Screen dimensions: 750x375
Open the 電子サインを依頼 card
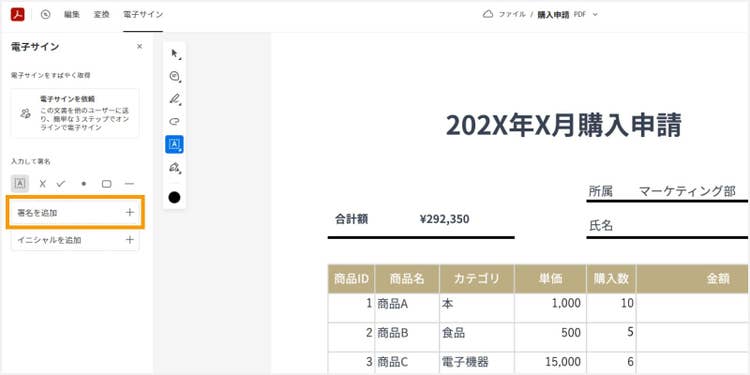75,113
